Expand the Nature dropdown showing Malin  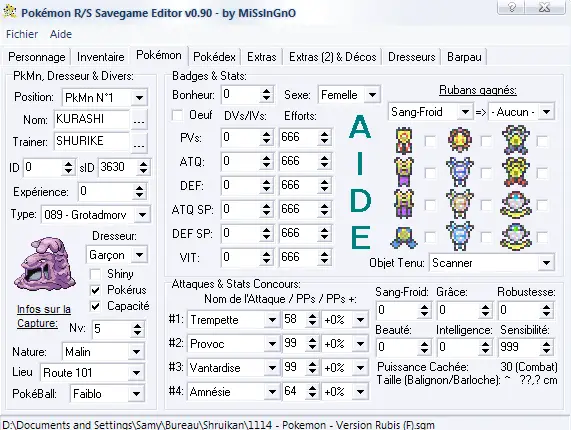(103, 352)
